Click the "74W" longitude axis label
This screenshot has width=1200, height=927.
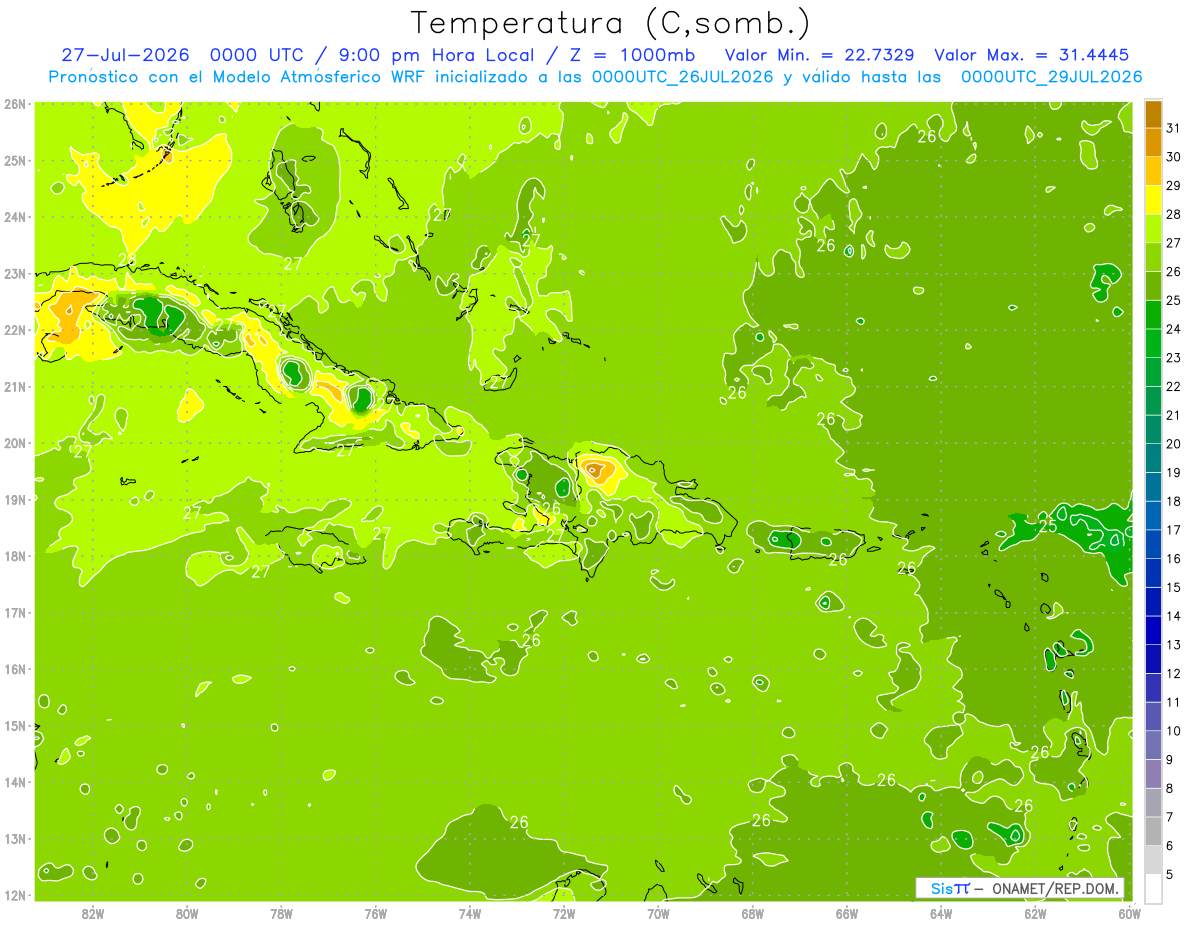[469, 914]
